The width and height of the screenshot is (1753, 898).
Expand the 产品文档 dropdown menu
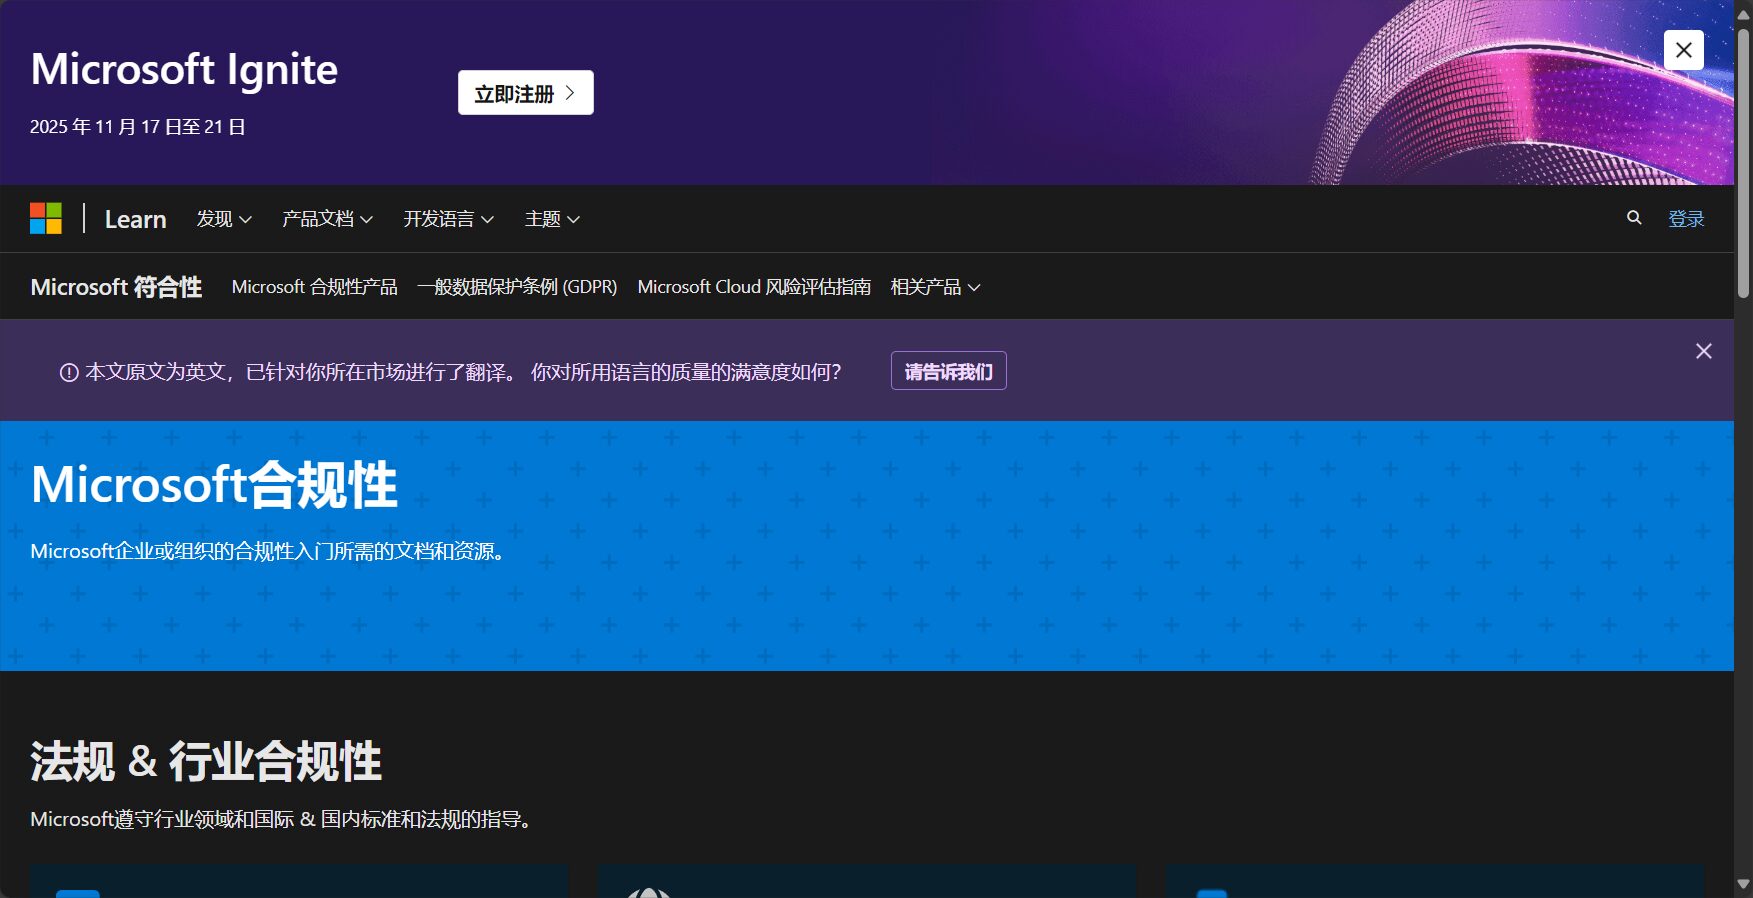[328, 219]
